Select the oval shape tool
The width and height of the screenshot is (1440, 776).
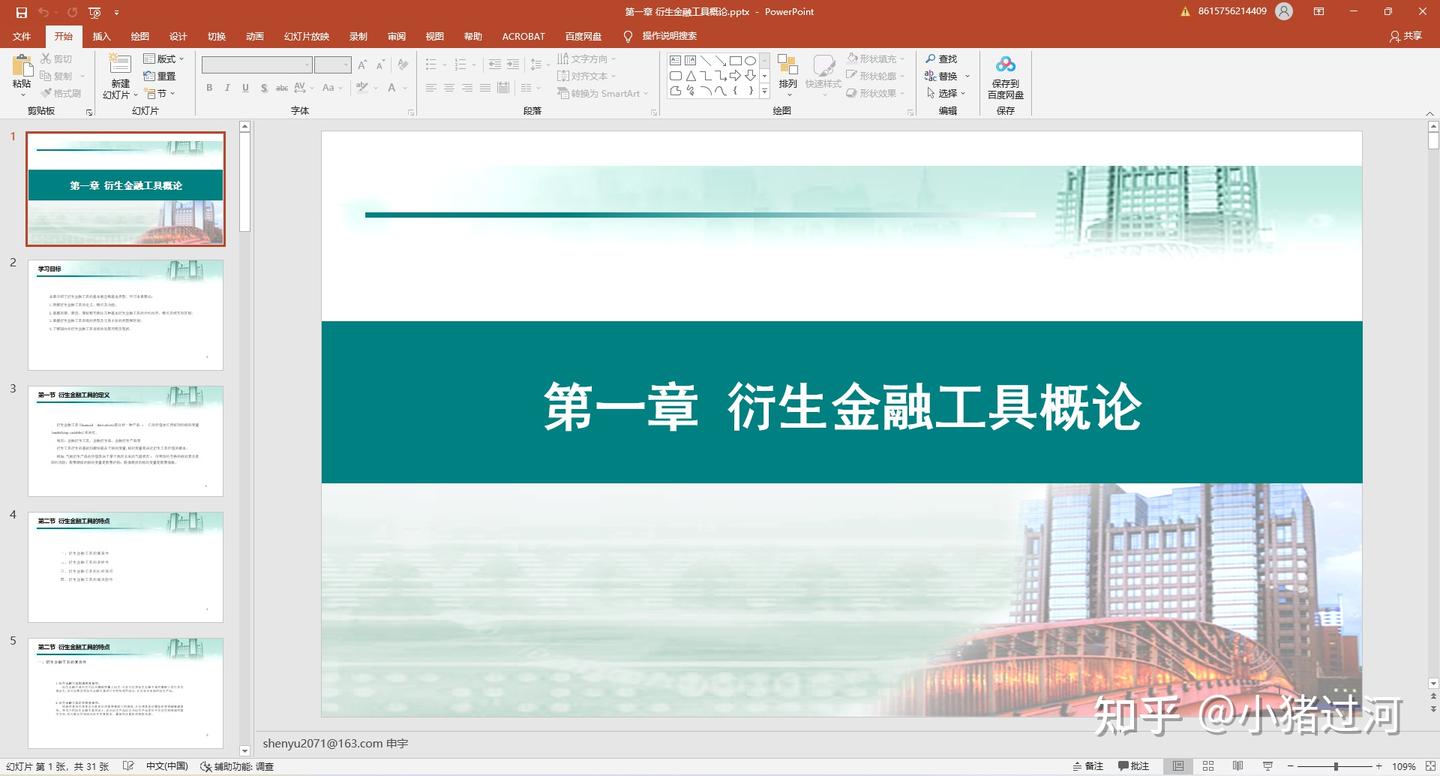pos(752,61)
